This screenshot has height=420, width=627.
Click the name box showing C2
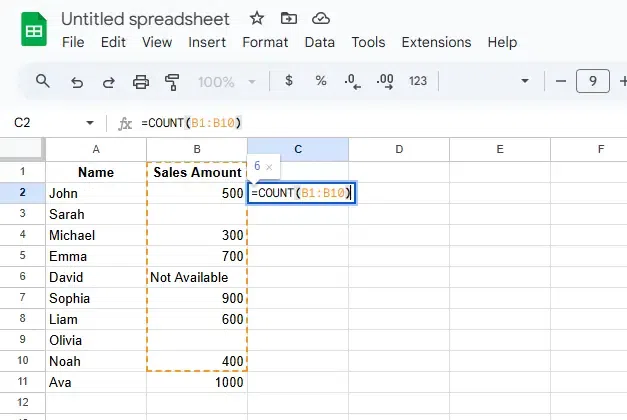coord(22,123)
